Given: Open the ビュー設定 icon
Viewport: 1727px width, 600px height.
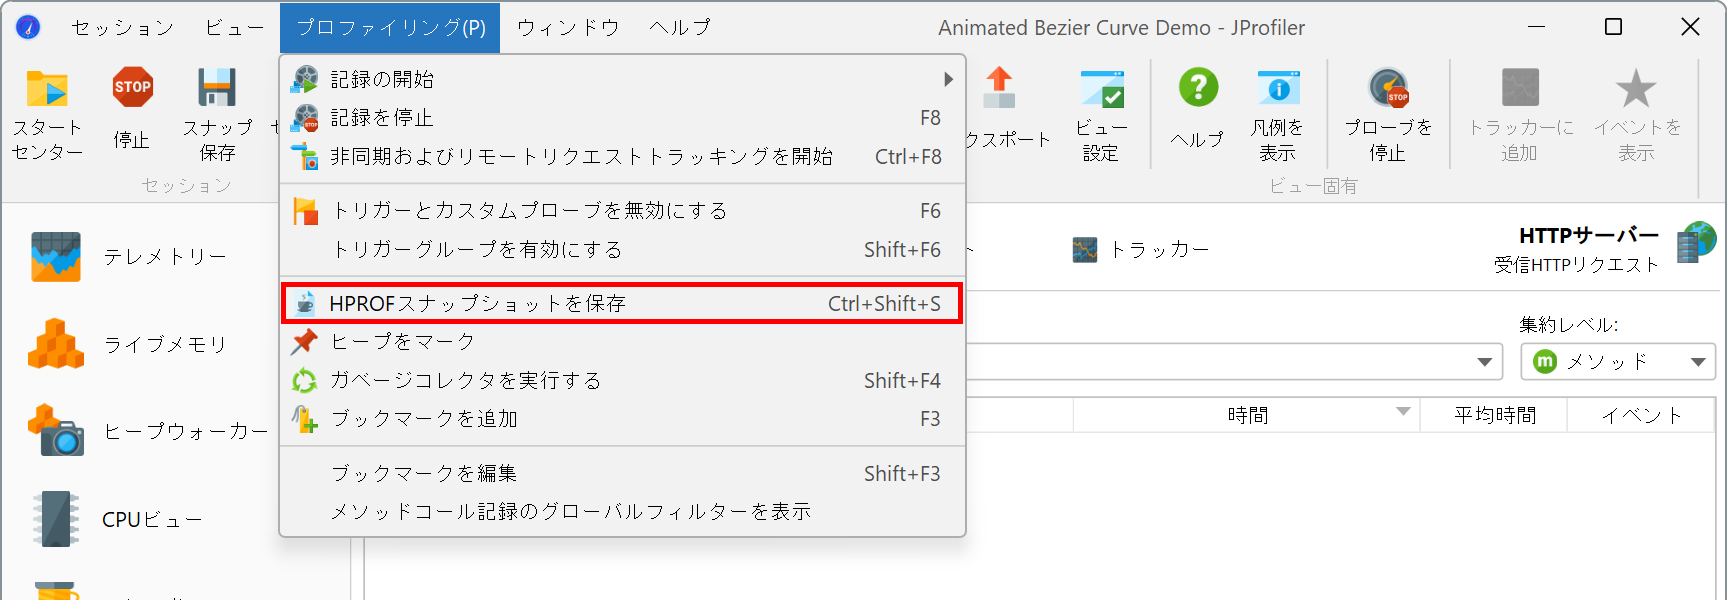Looking at the screenshot, I should pos(1102,89).
